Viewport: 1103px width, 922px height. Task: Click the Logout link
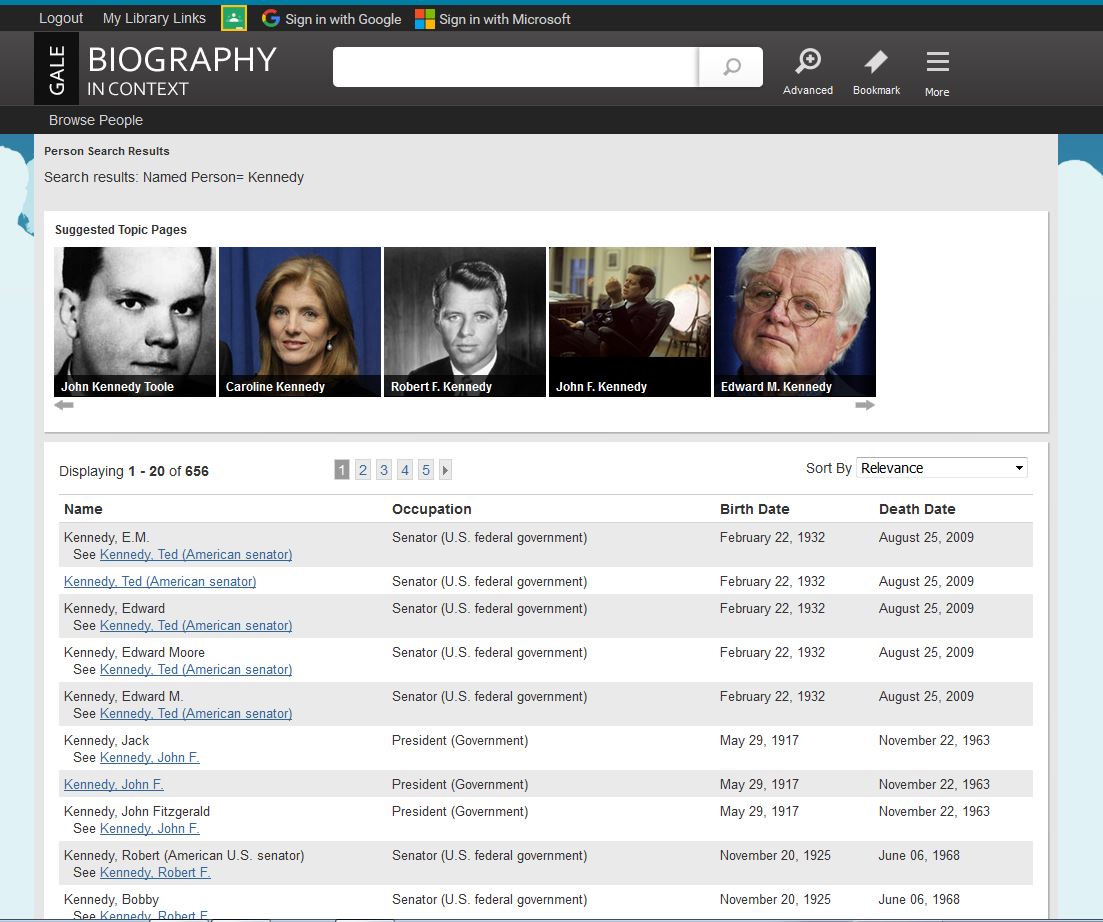60,18
